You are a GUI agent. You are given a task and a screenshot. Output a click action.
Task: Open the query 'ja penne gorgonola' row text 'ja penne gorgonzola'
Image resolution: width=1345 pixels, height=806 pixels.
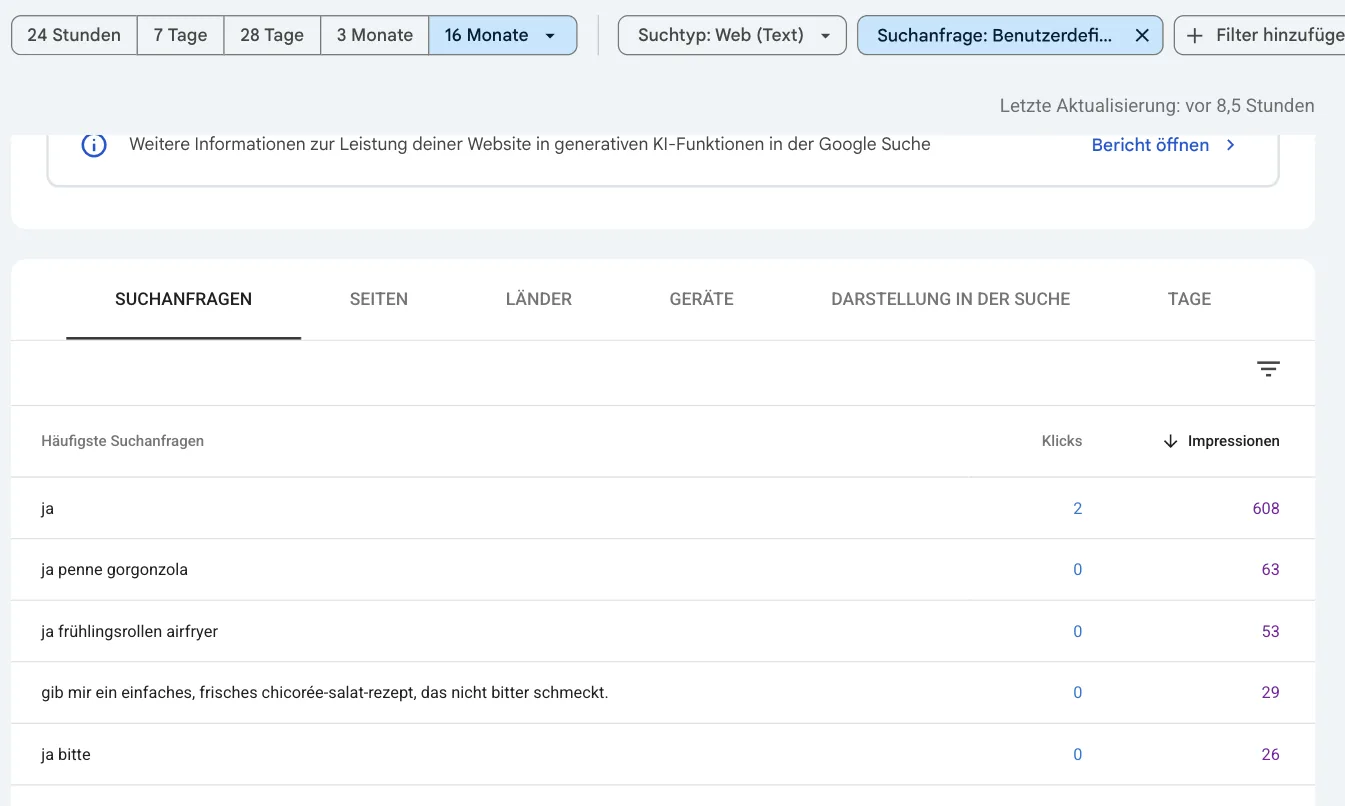pos(114,570)
